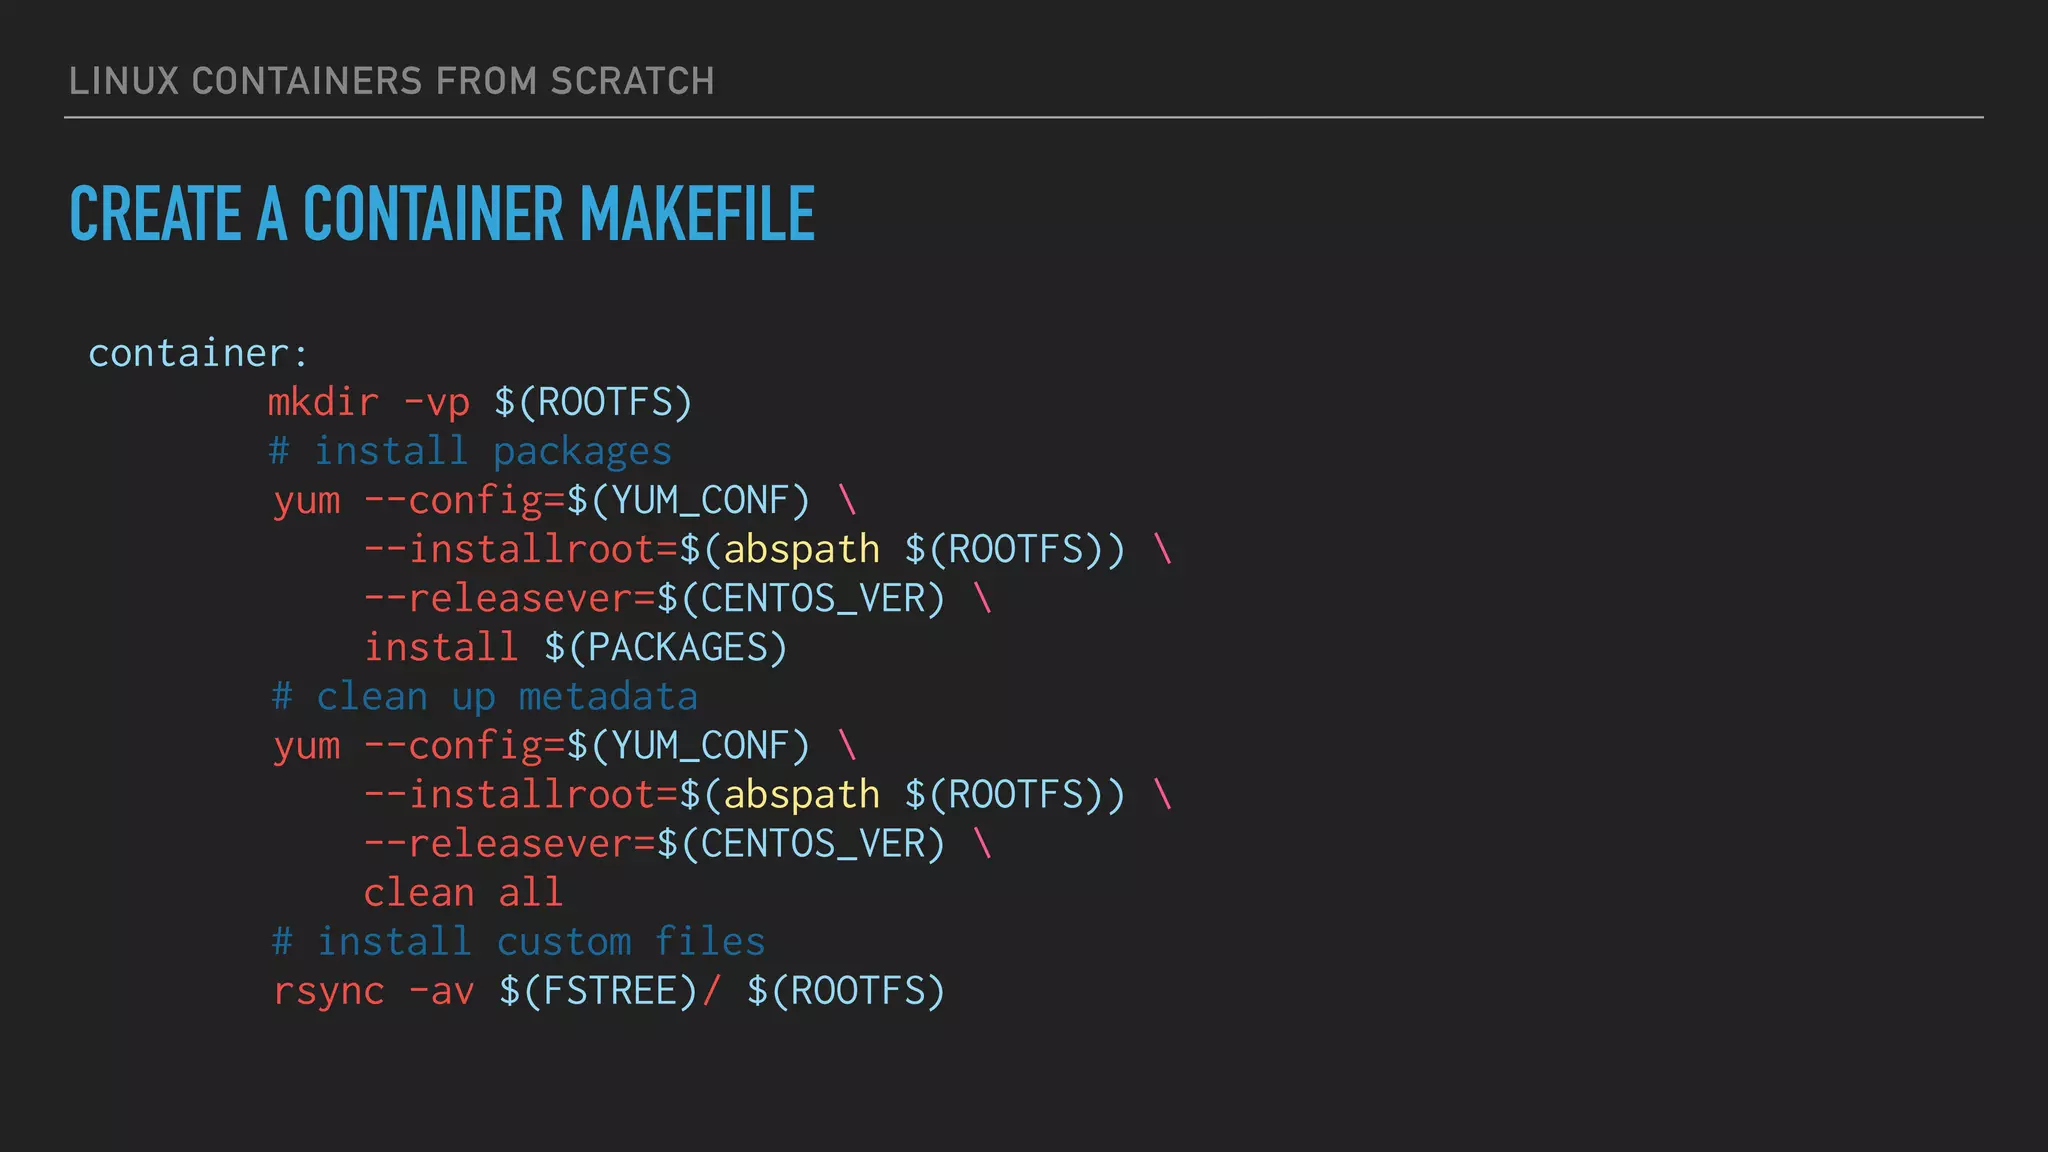Click the second '$(CENTOS_VER)' variable

(801, 843)
